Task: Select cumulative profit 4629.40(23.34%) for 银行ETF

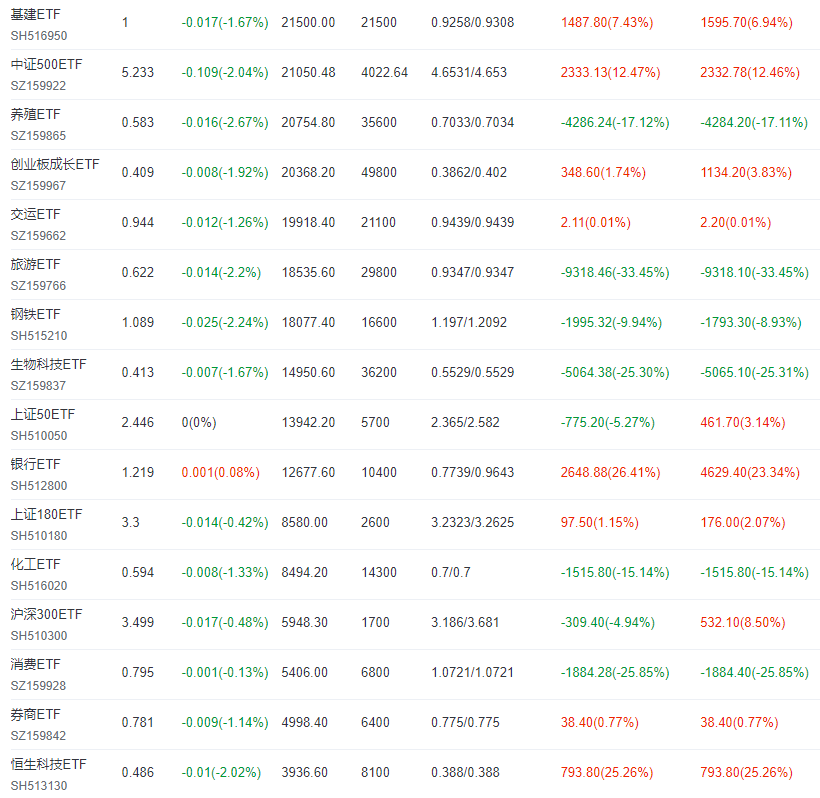Action: pos(750,472)
